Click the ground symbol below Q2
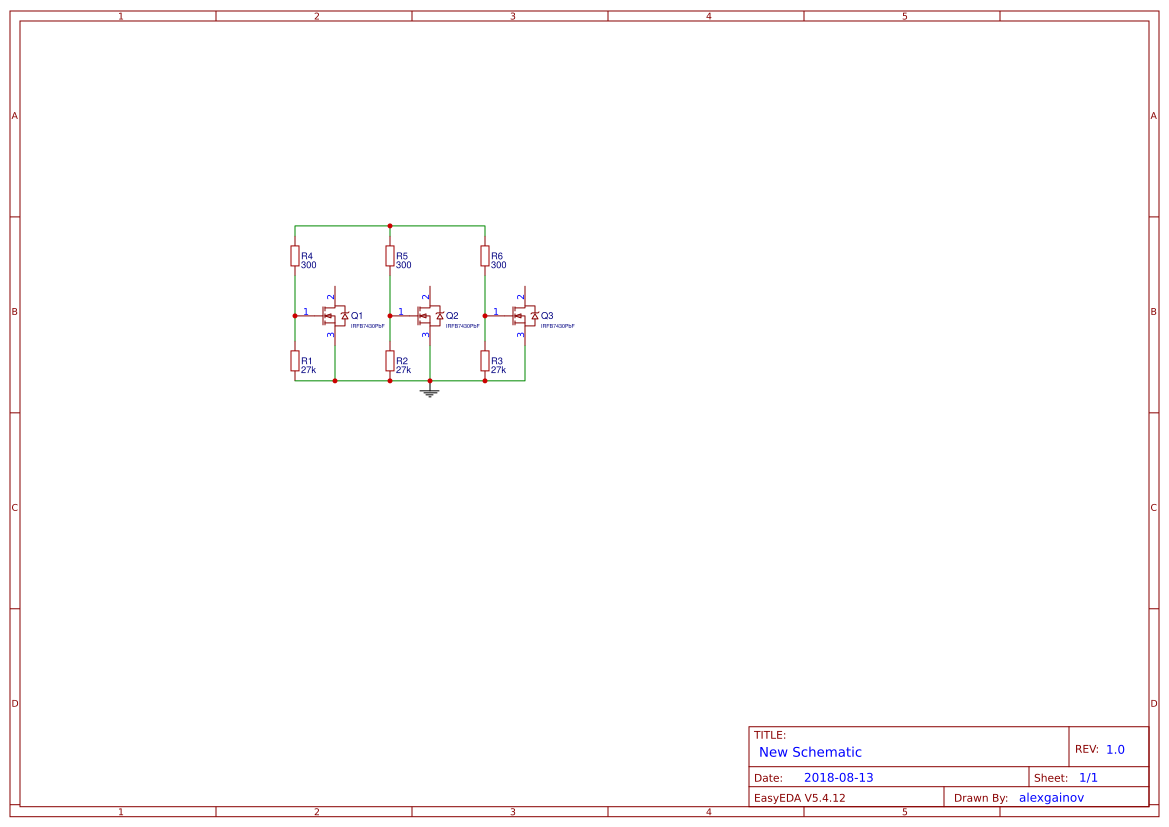This screenshot has width=1169, height=827. coord(428,393)
